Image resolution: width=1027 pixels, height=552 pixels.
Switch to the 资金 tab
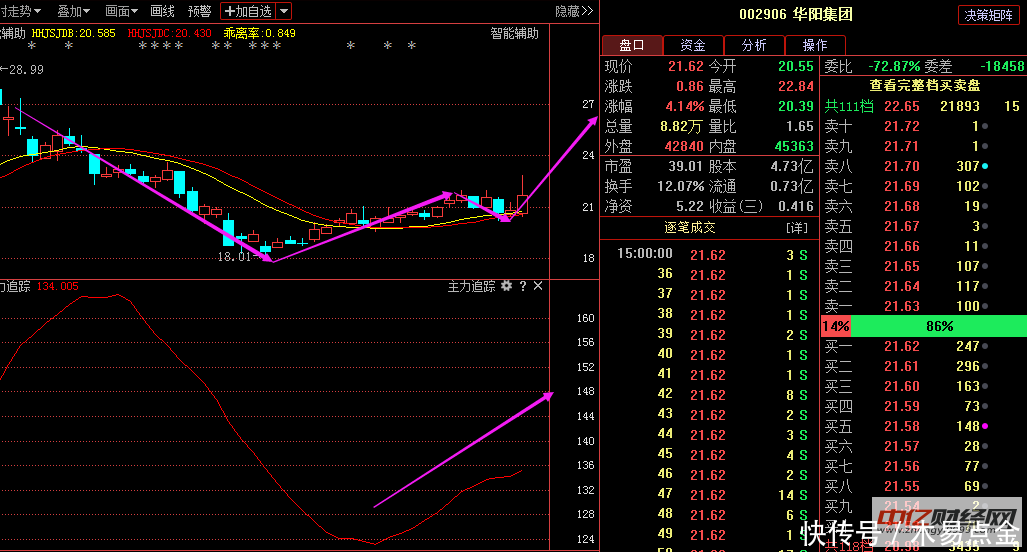(x=693, y=45)
